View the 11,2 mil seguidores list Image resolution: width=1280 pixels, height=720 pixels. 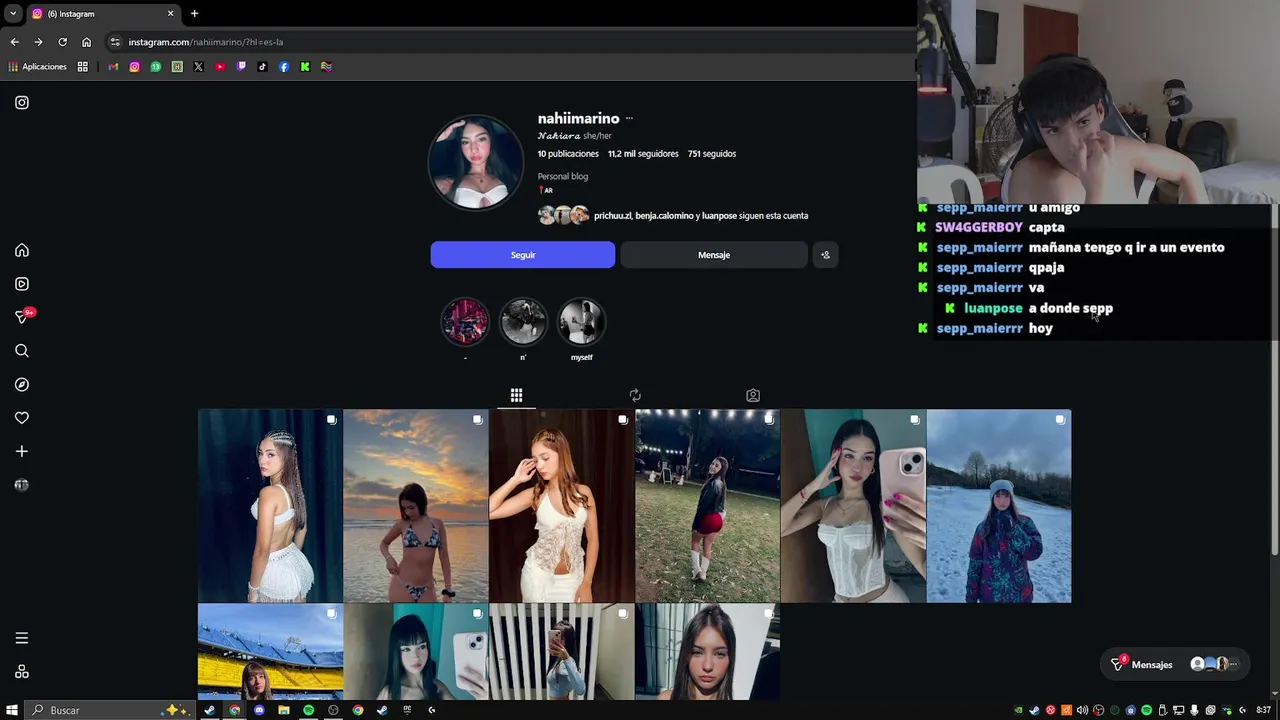click(x=643, y=154)
